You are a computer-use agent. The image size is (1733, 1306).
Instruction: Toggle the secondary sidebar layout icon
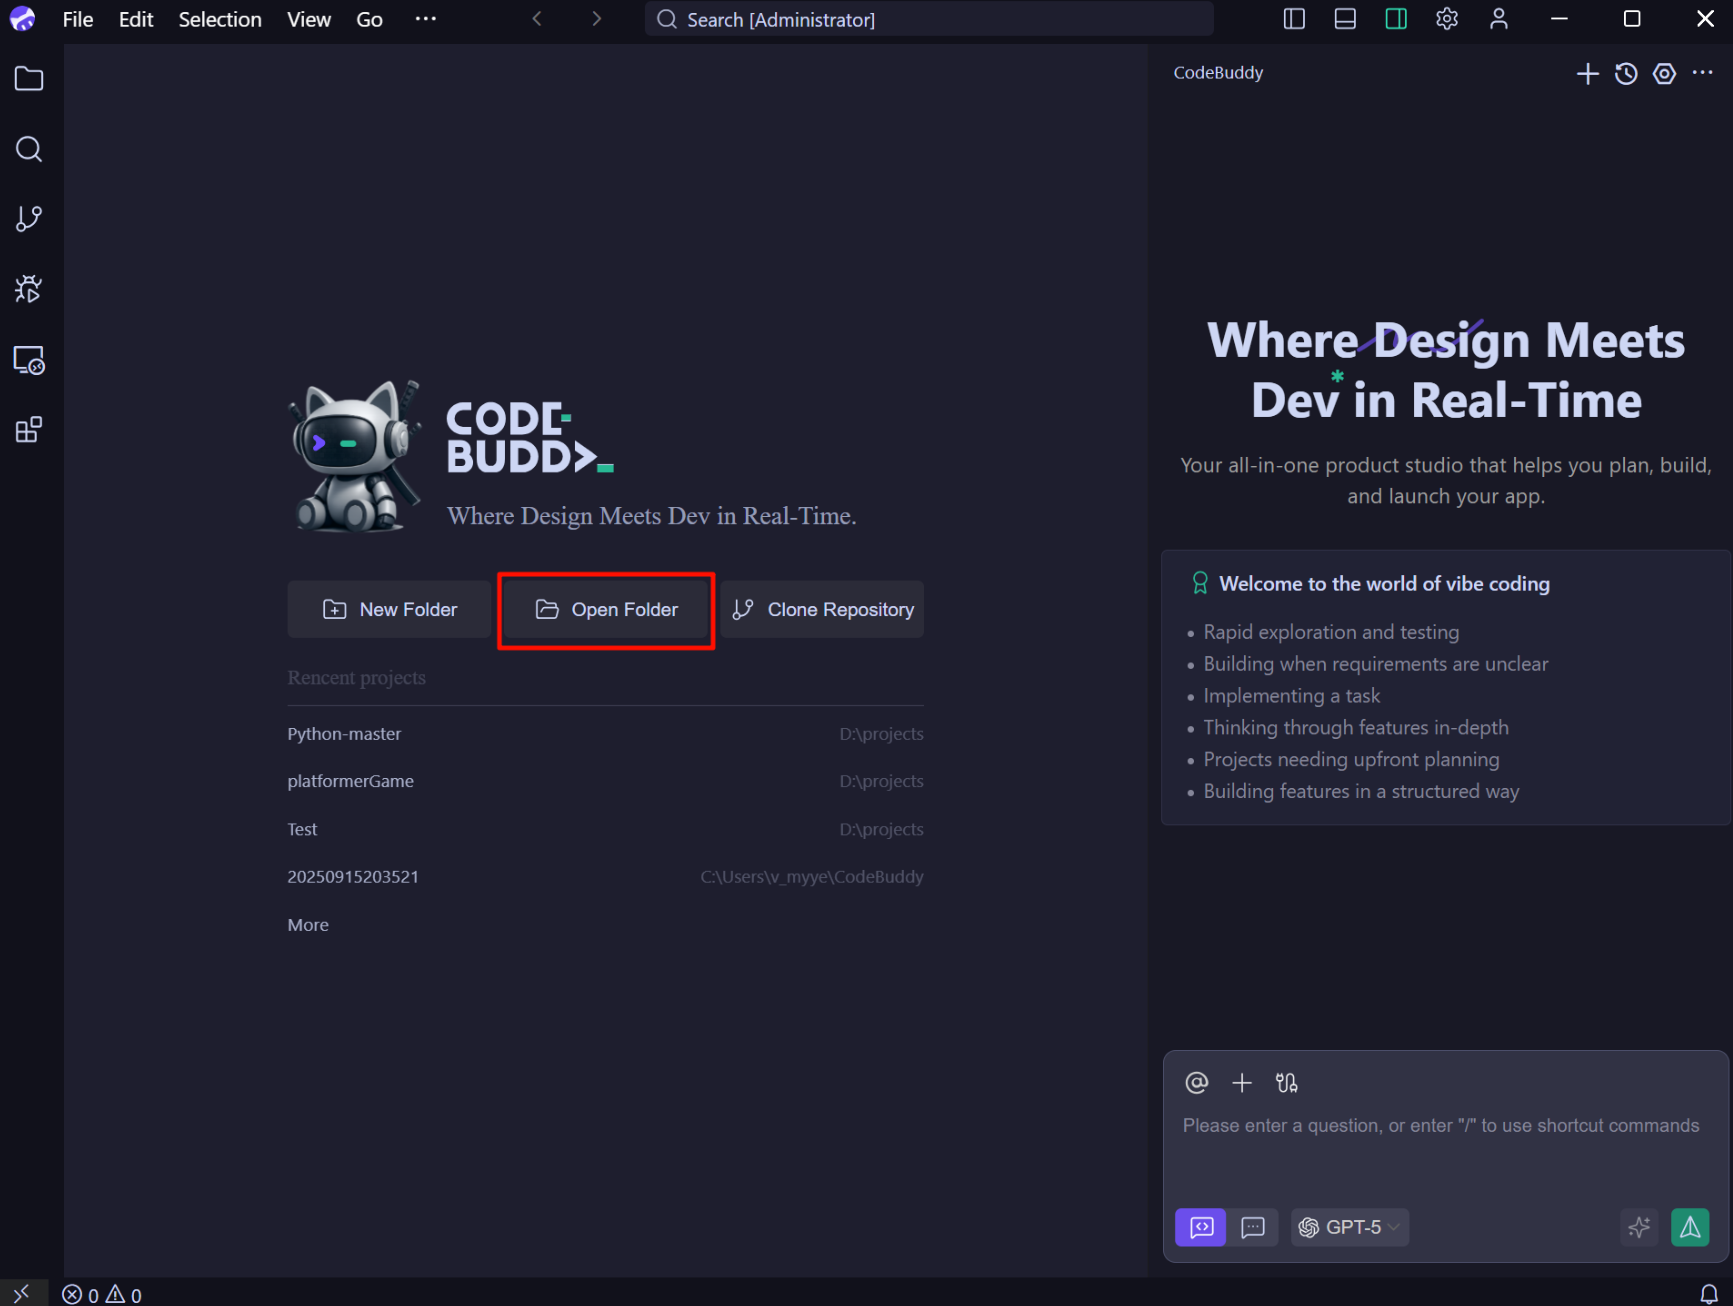(1396, 19)
